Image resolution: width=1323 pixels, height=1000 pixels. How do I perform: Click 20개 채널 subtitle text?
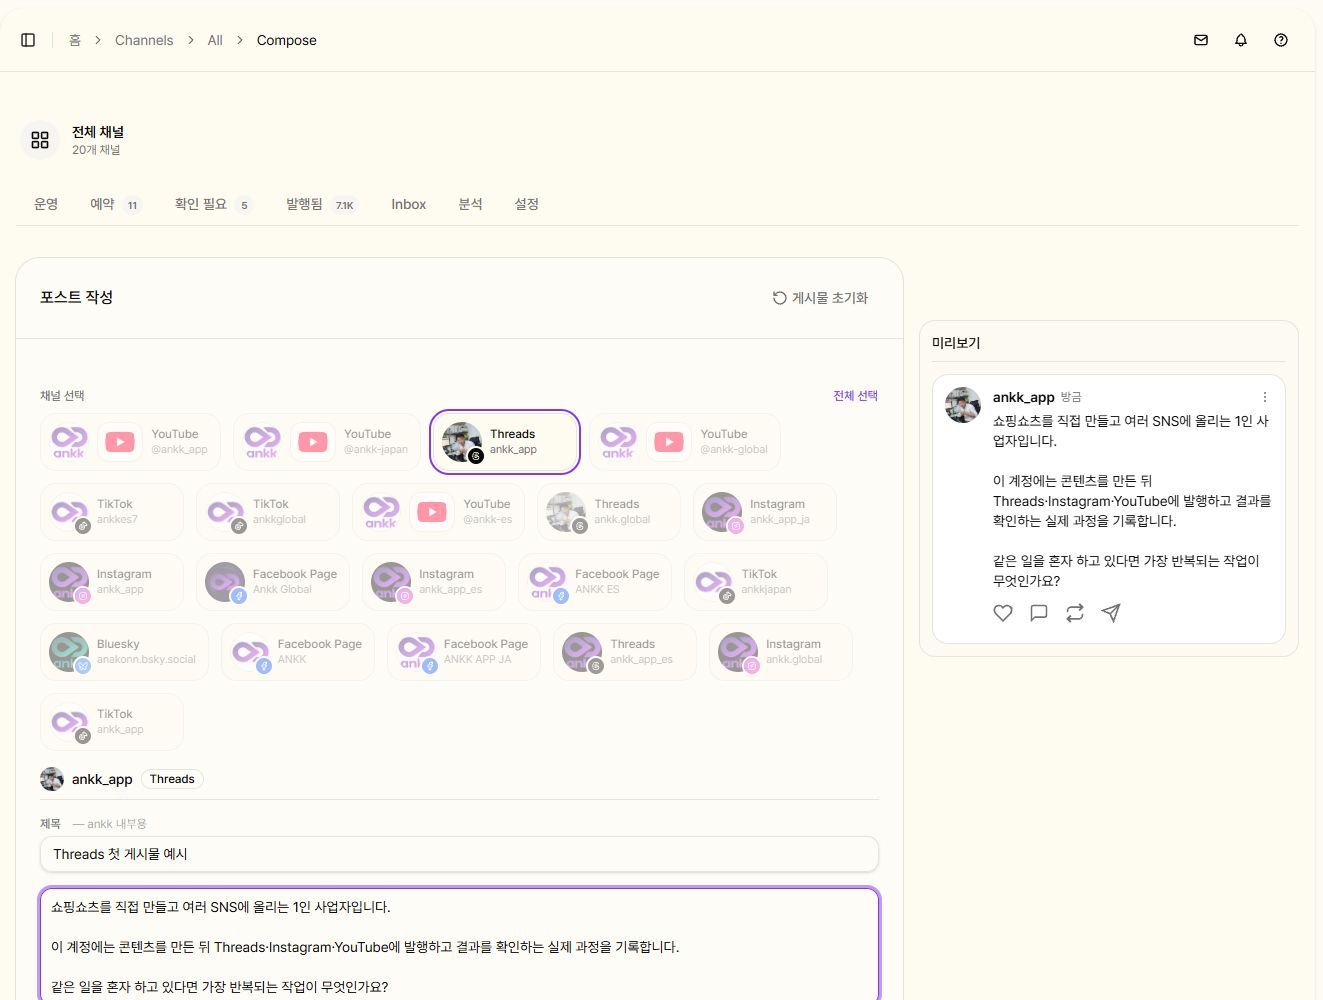point(96,150)
